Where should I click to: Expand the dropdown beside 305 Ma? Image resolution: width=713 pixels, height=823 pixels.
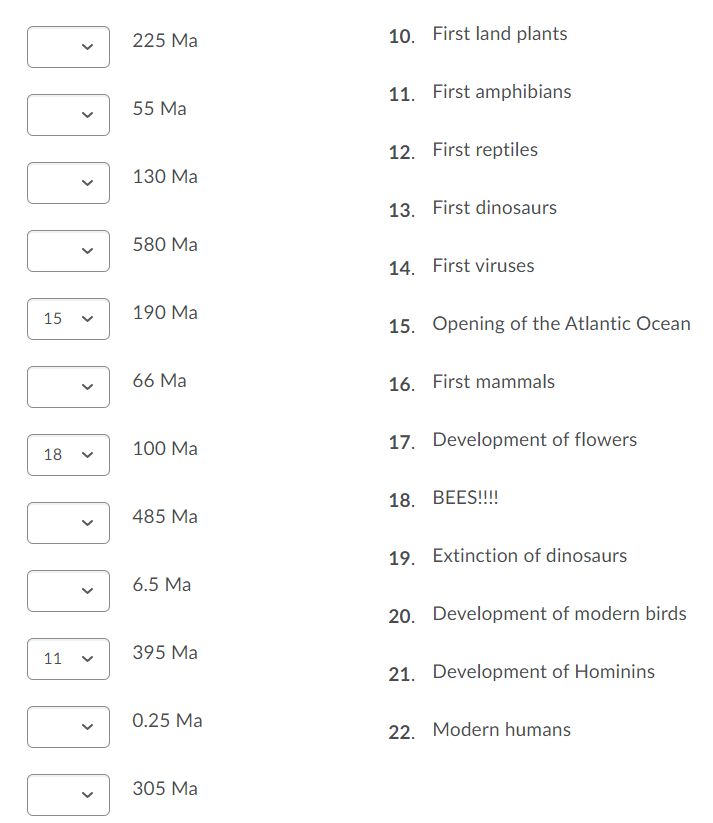[68, 795]
